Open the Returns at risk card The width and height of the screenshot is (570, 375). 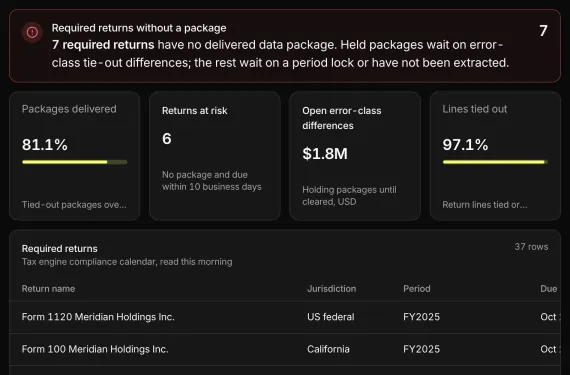coord(215,156)
